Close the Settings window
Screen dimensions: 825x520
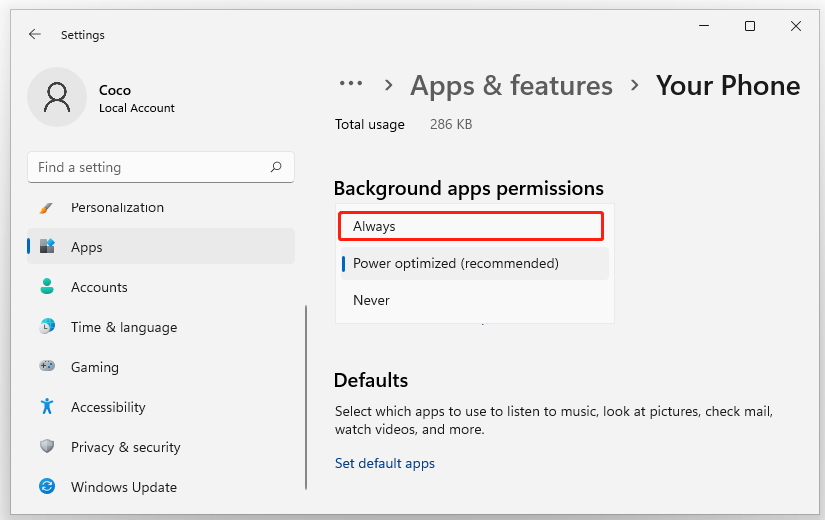point(796,26)
